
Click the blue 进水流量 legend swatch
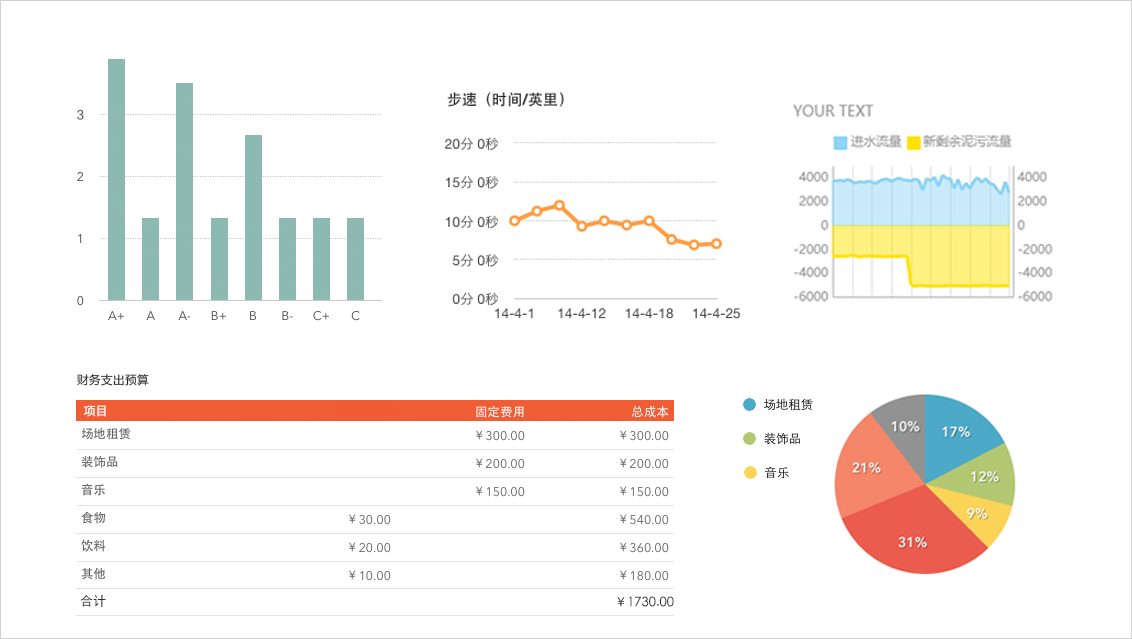[840, 142]
